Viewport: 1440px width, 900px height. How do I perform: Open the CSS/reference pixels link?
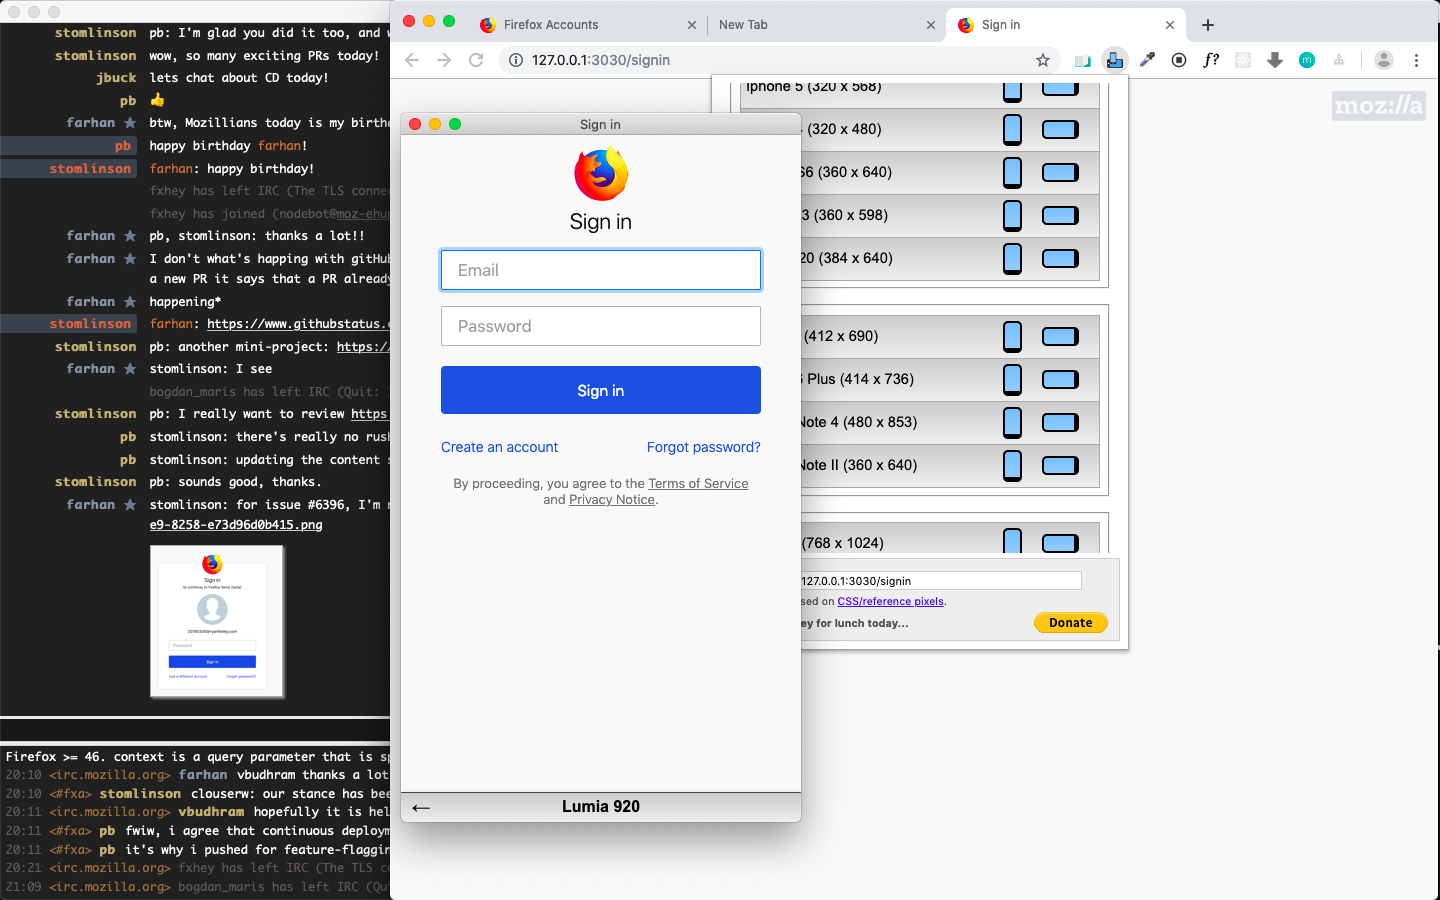coord(890,601)
